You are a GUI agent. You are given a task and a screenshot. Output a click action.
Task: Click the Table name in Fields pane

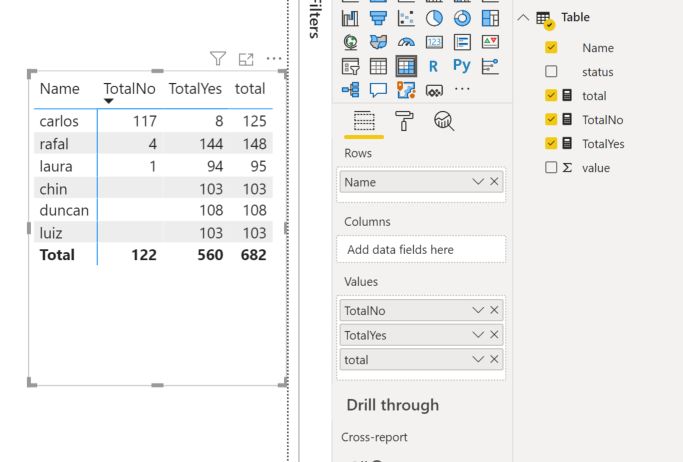point(575,17)
